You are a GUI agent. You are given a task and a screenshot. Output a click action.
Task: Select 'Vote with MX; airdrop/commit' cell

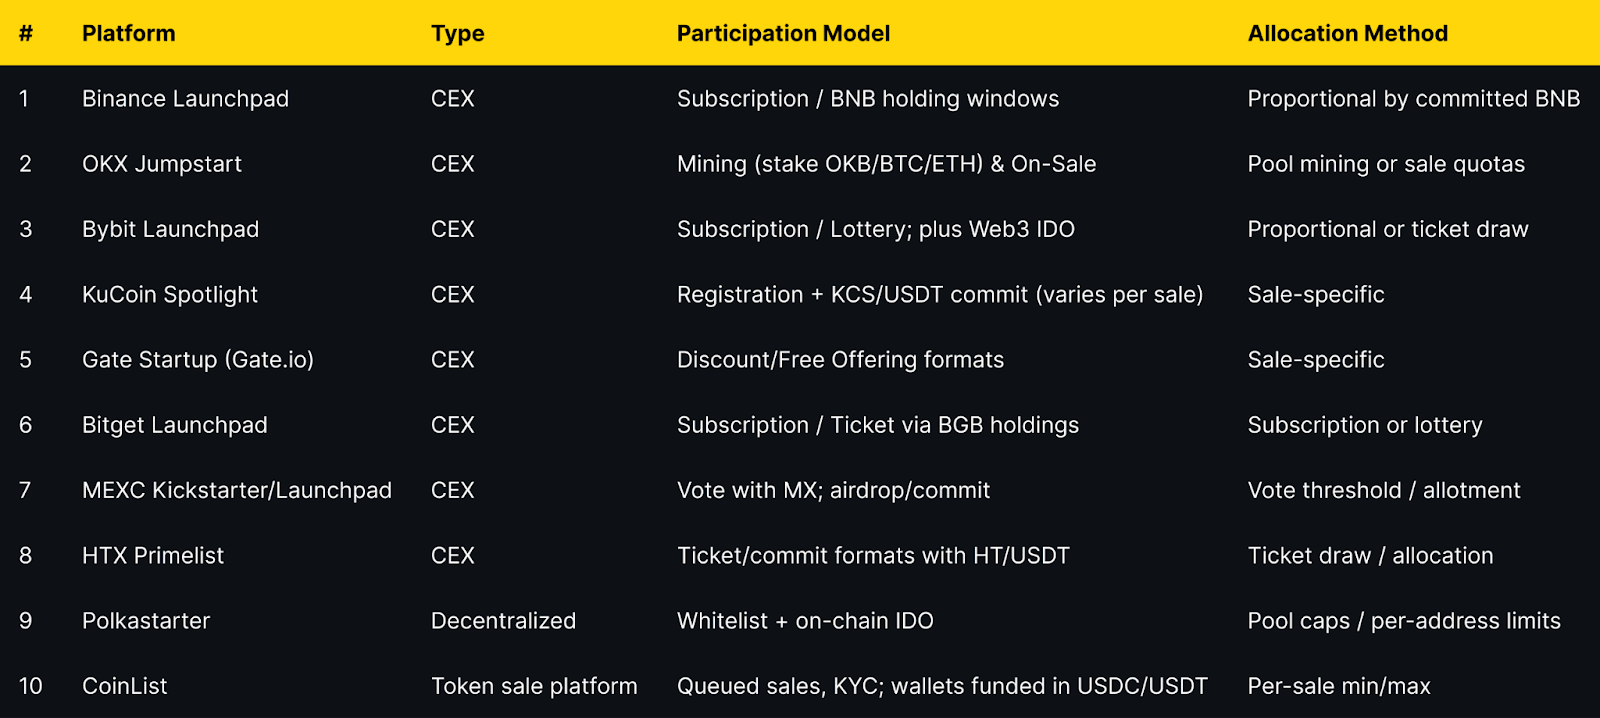pos(833,490)
